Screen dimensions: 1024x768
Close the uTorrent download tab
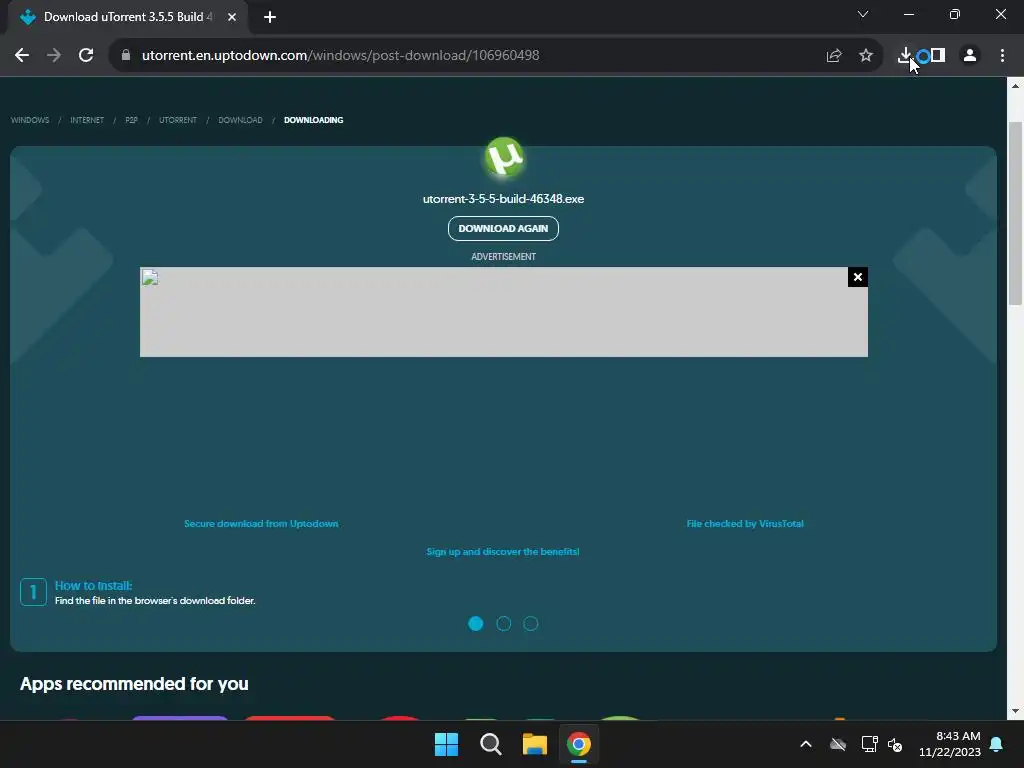pos(232,17)
